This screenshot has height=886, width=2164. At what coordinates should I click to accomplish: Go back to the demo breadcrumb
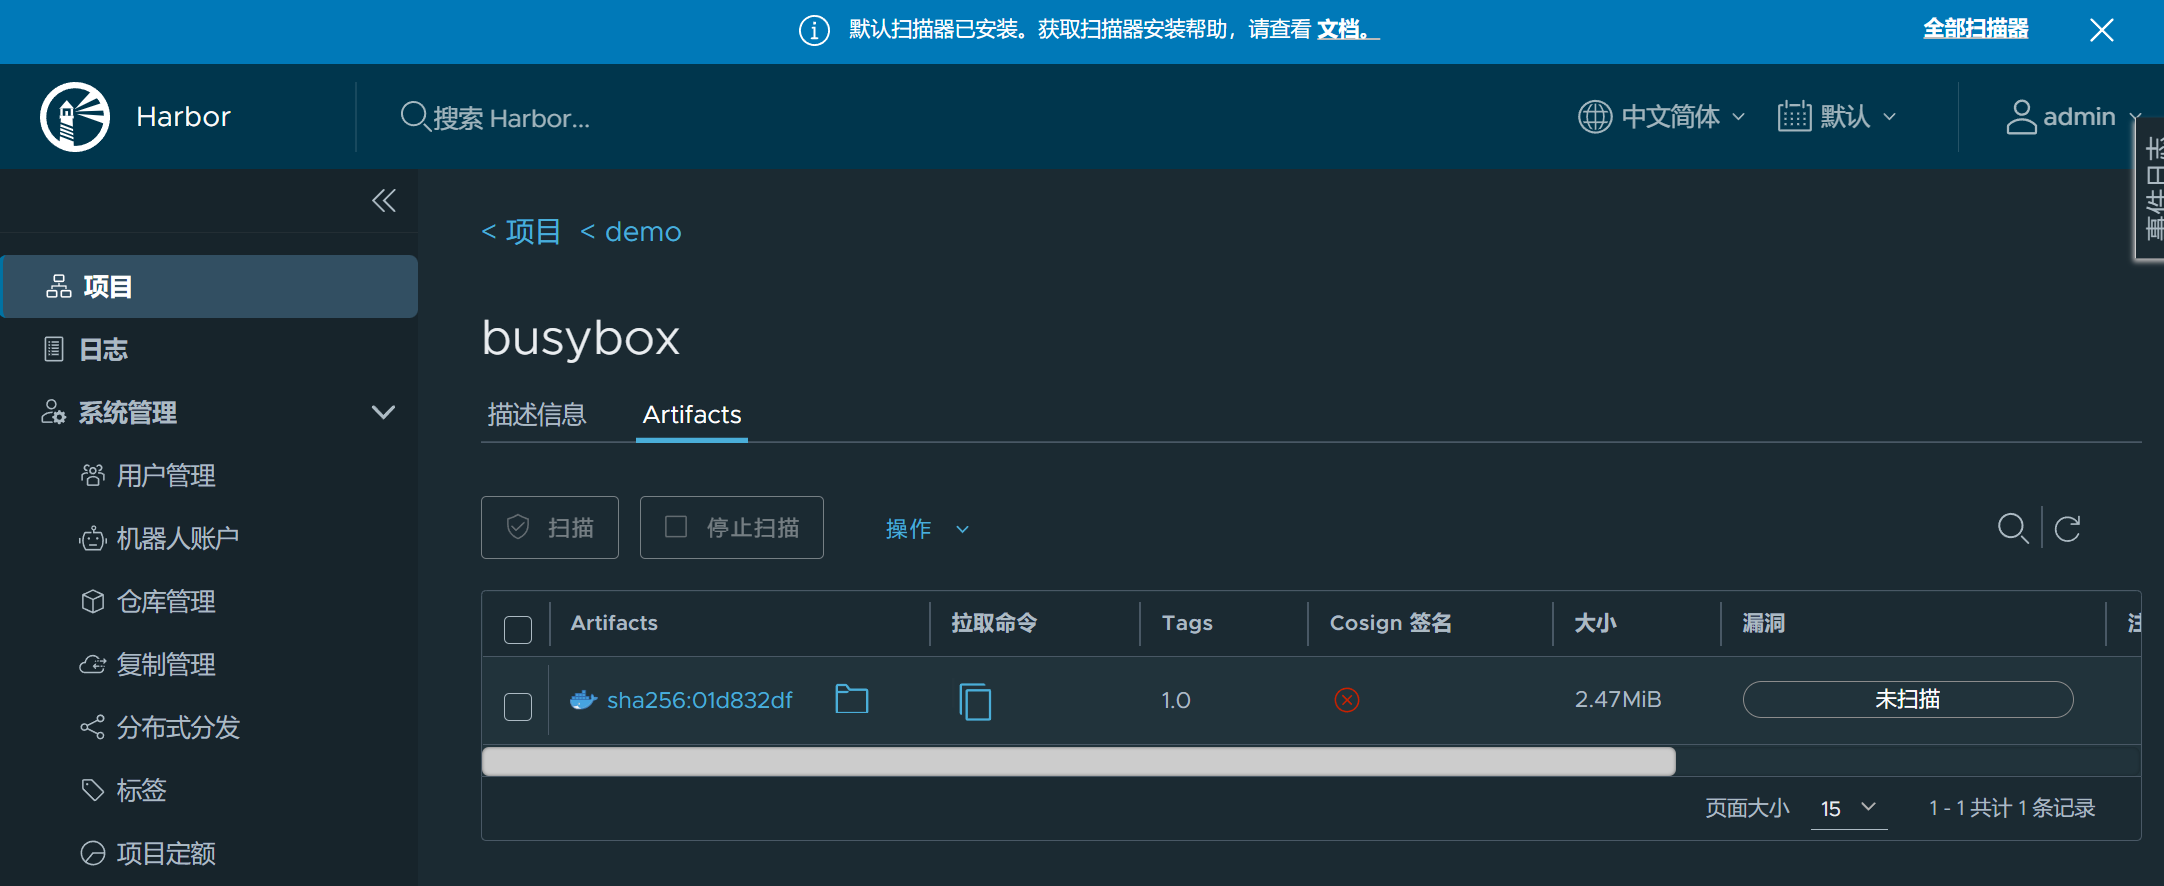coord(631,232)
